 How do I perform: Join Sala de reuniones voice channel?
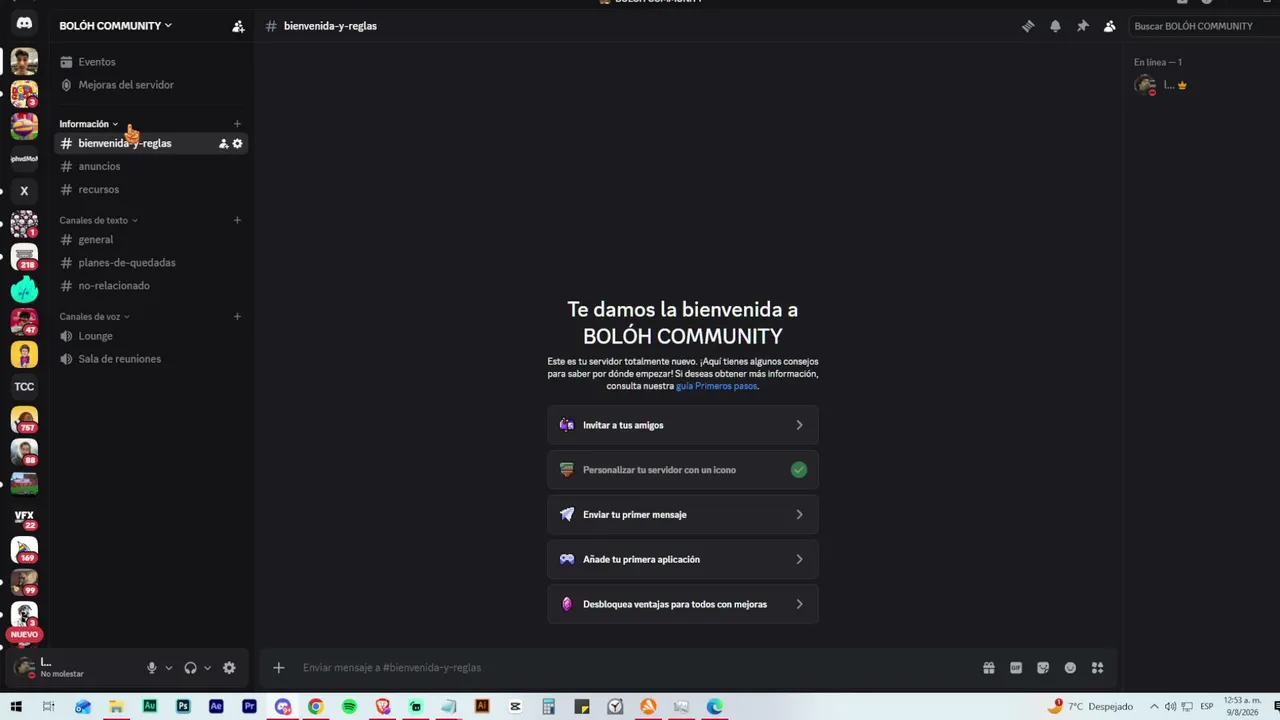(x=151, y=359)
